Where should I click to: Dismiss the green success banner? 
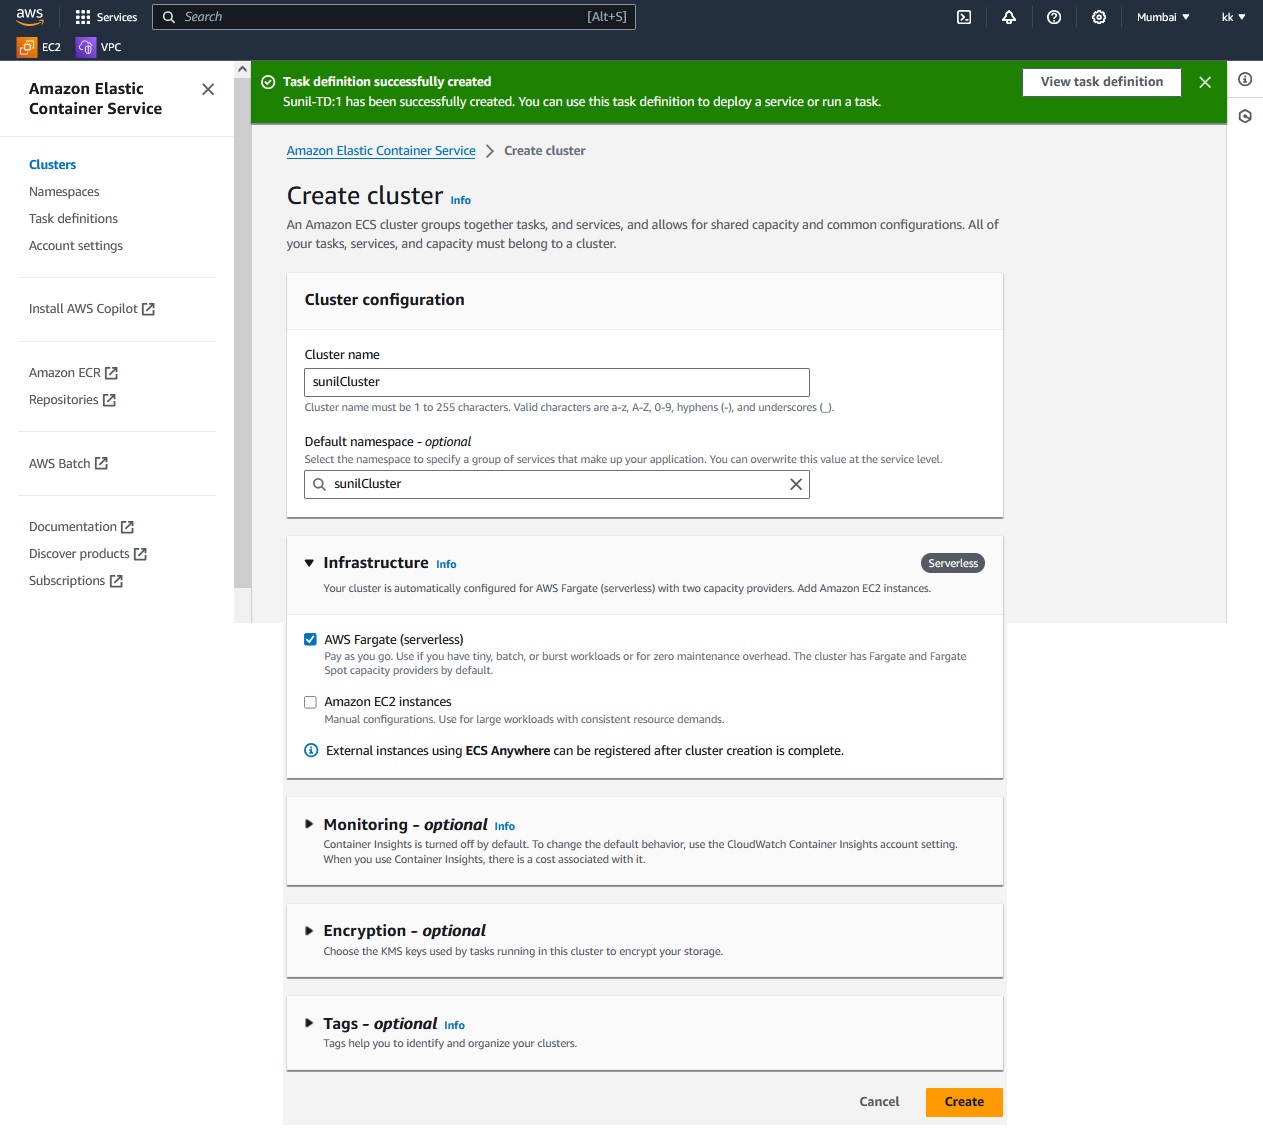pyautogui.click(x=1205, y=82)
